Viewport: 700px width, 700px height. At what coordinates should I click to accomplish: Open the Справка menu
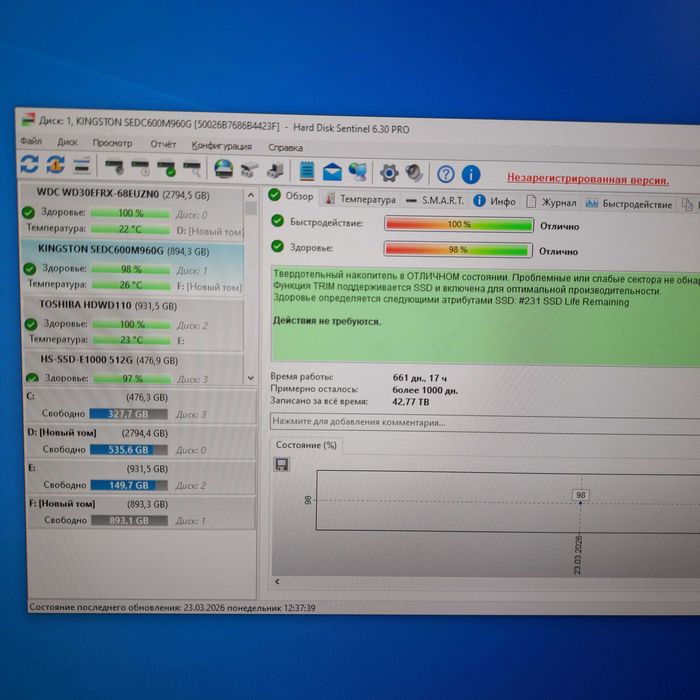pos(286,147)
